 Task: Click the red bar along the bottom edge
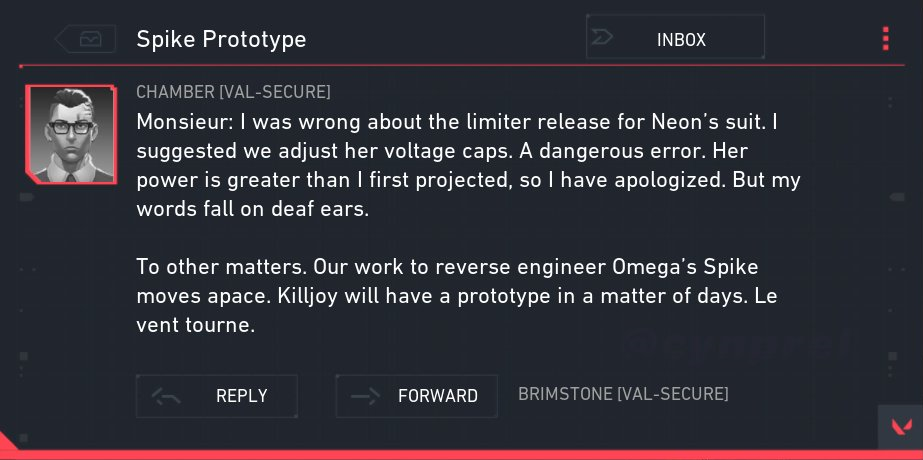[460, 454]
